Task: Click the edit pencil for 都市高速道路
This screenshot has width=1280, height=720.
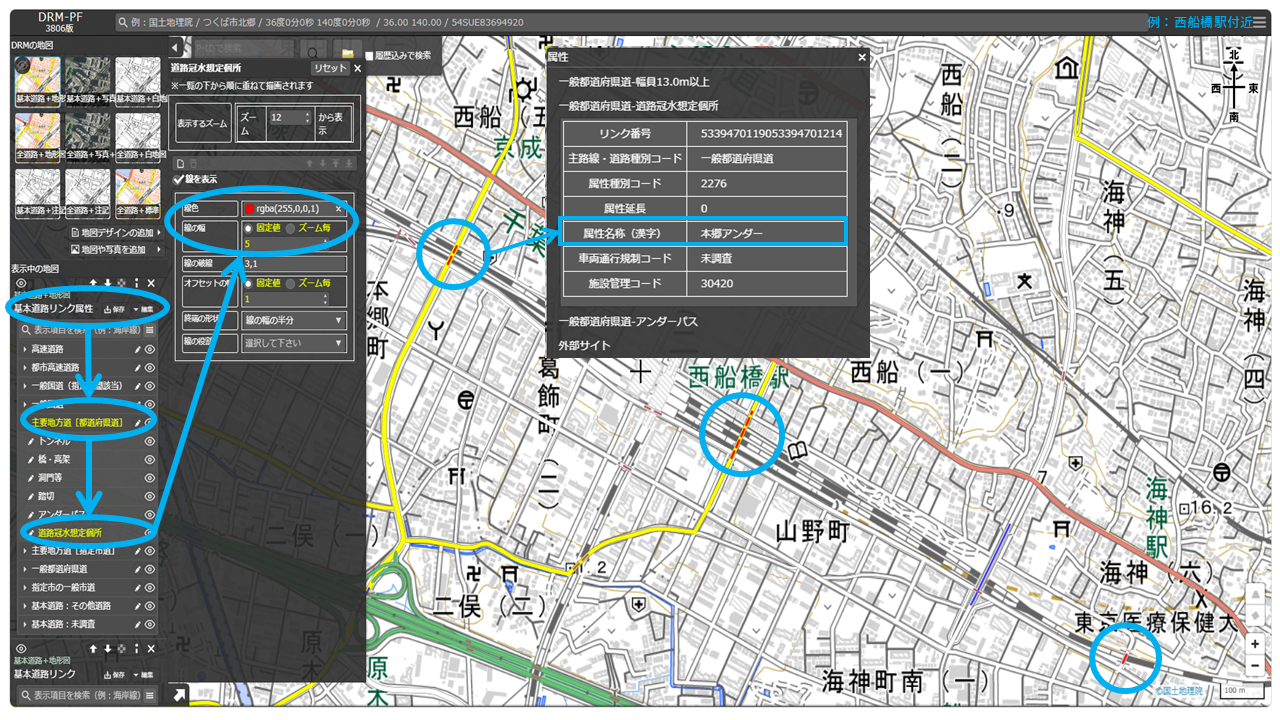Action: pyautogui.click(x=138, y=367)
